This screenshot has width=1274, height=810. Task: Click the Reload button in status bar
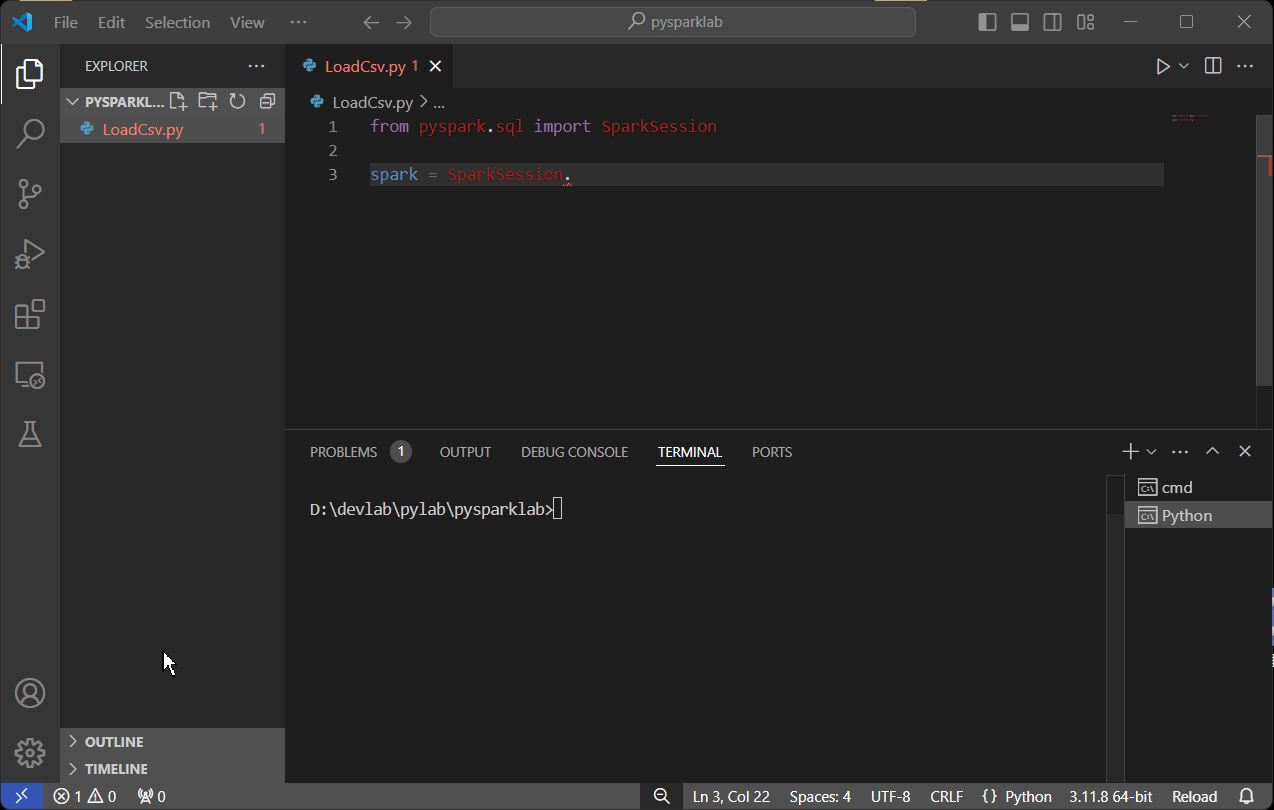(x=1194, y=797)
